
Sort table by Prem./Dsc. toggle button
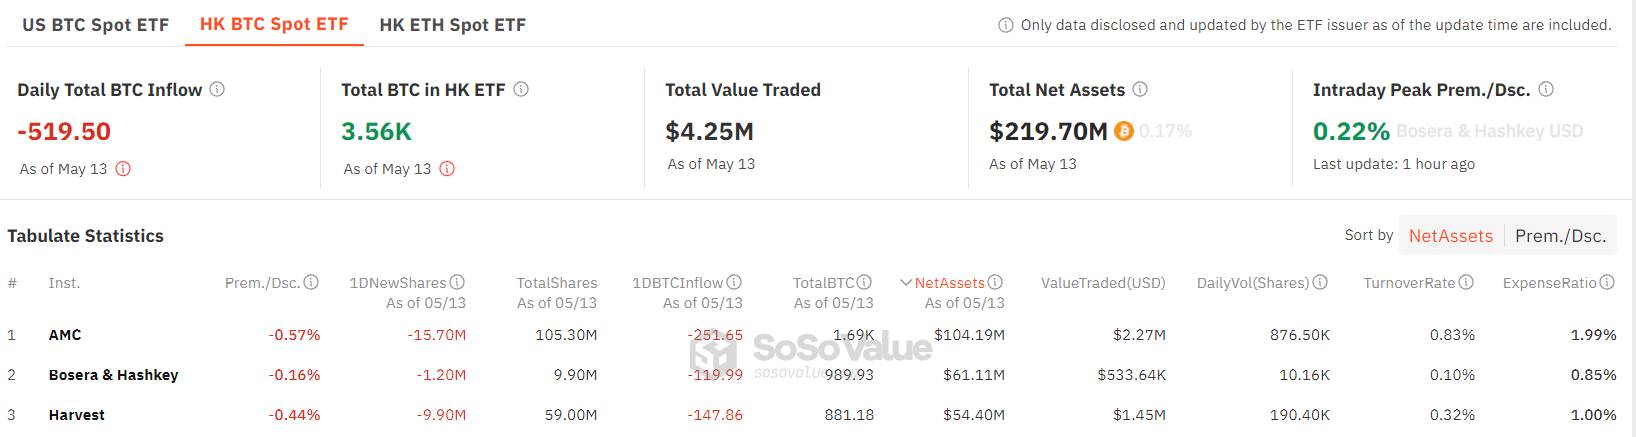click(1560, 236)
